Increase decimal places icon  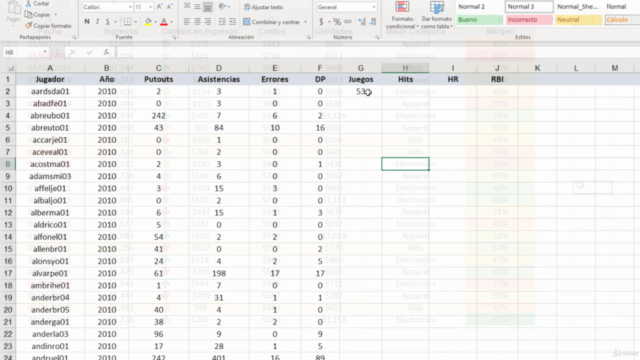(362, 22)
